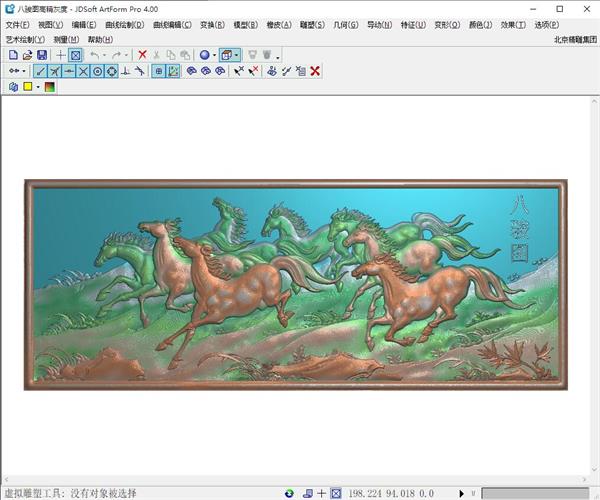
Task: Cut selection with the scissors icon
Action: coord(157,55)
